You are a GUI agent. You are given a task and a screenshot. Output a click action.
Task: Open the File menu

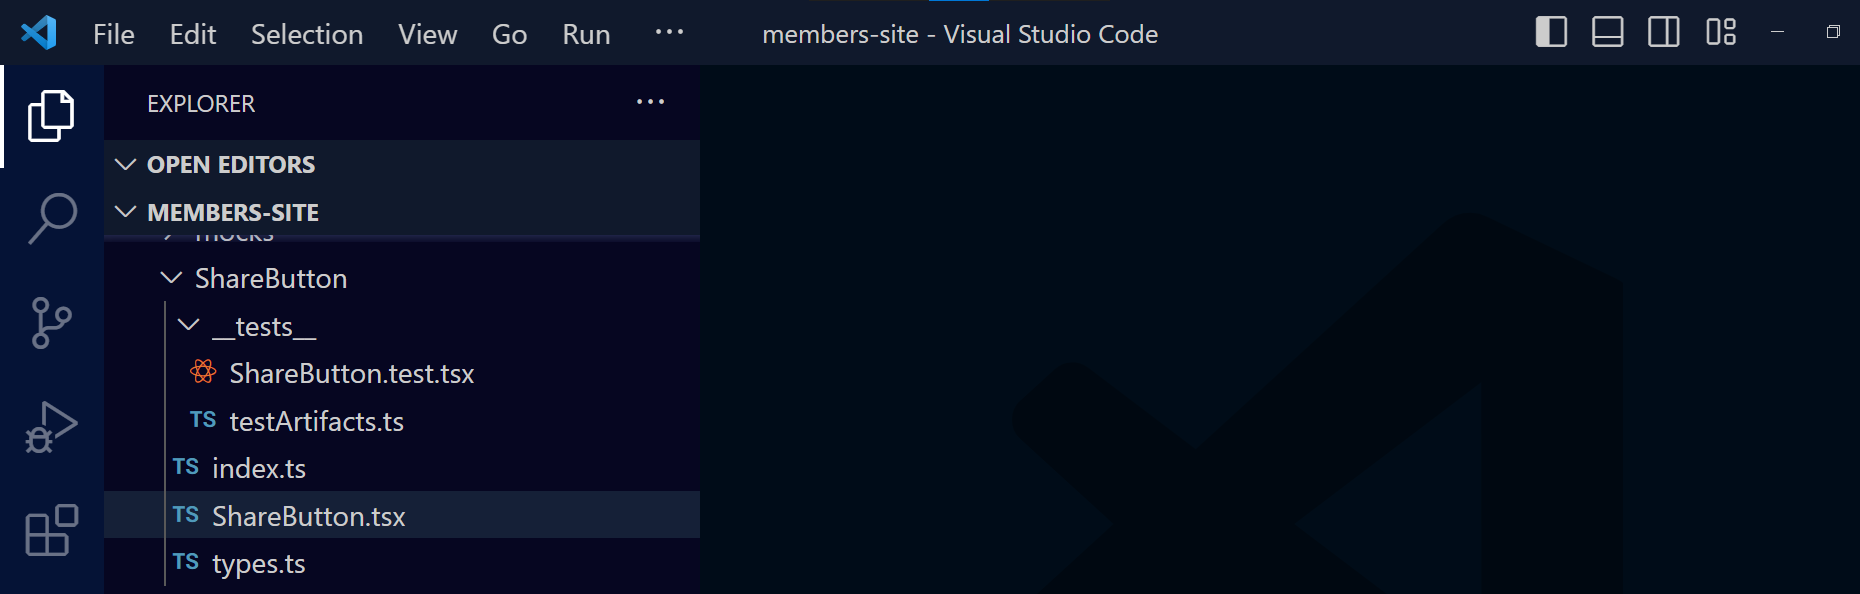click(x=114, y=34)
